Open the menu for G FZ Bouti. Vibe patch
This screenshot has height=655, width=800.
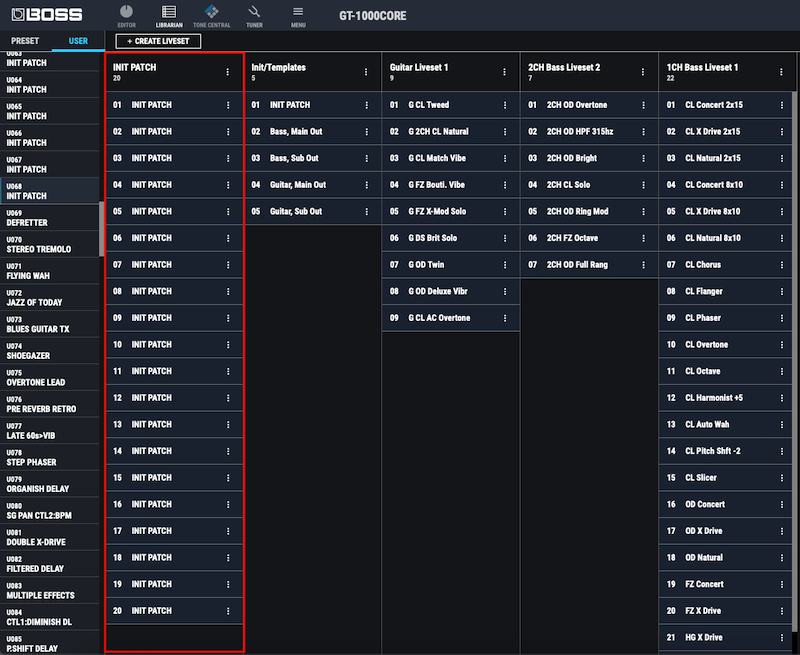(505, 185)
